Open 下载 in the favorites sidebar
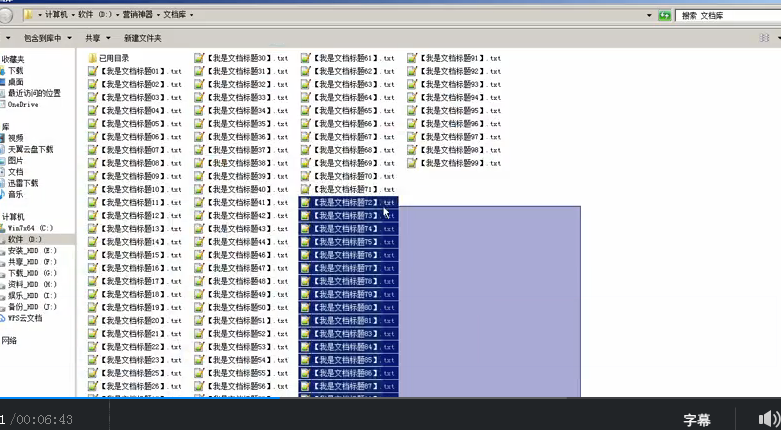The image size is (781, 430). point(16,71)
